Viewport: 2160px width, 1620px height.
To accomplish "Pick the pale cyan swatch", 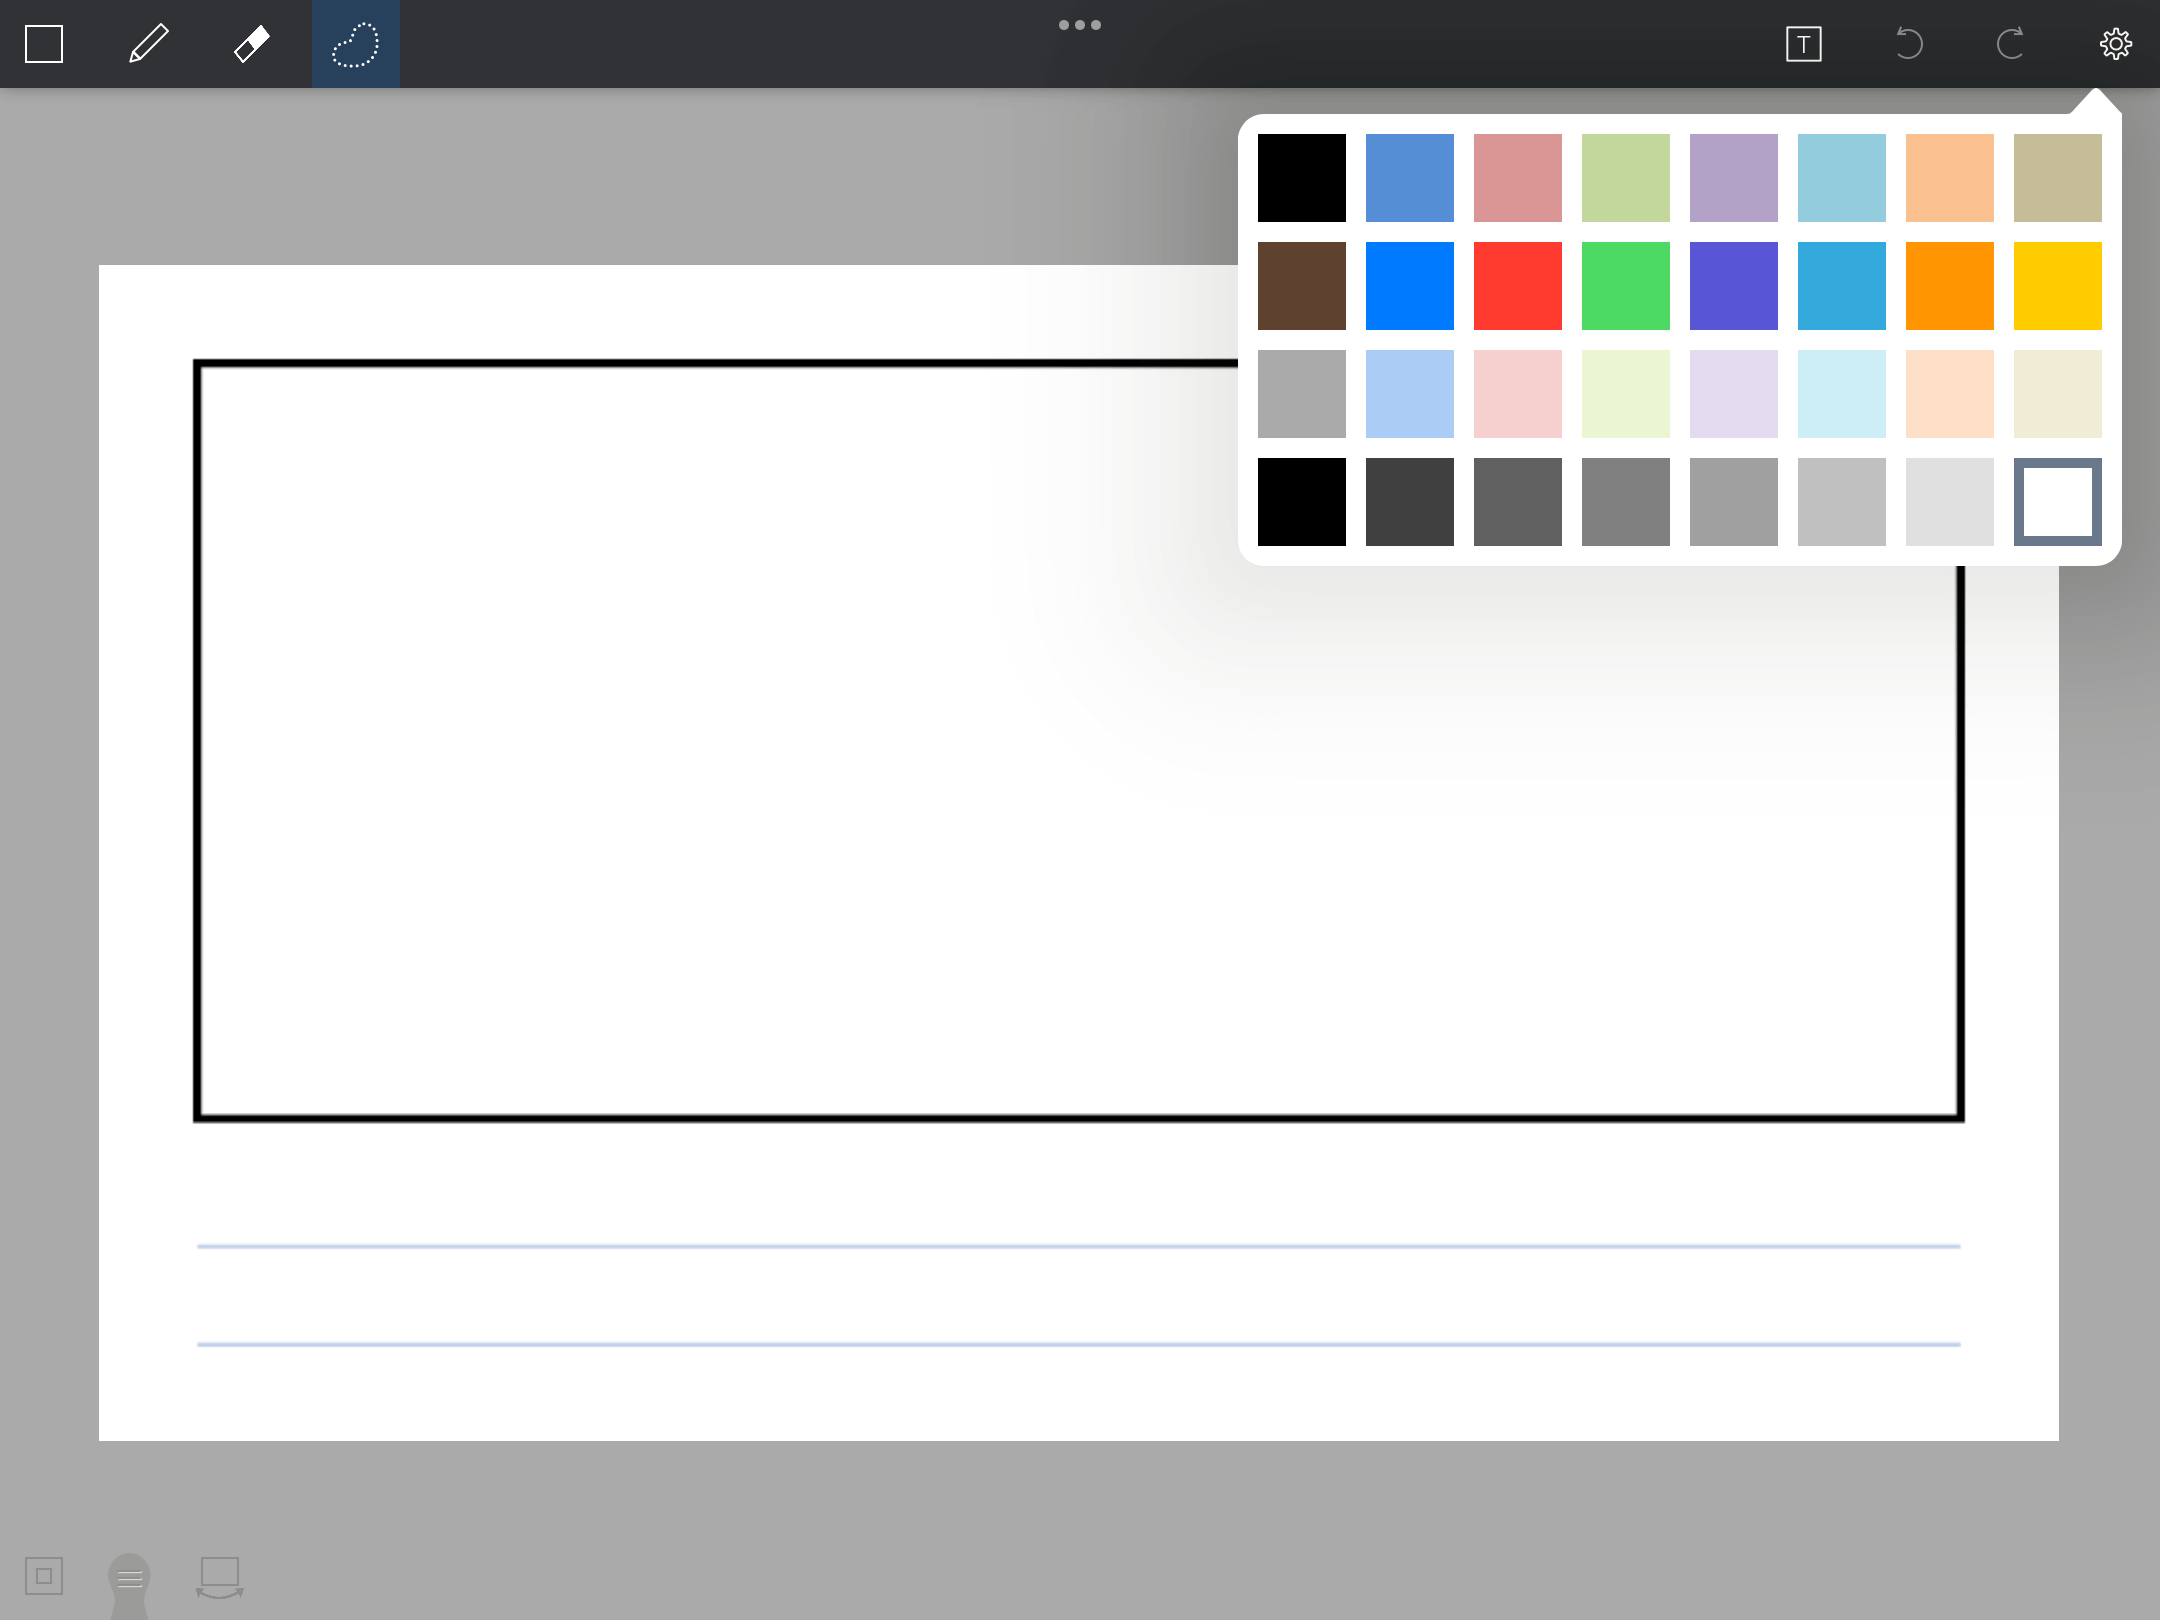I will click(1842, 394).
